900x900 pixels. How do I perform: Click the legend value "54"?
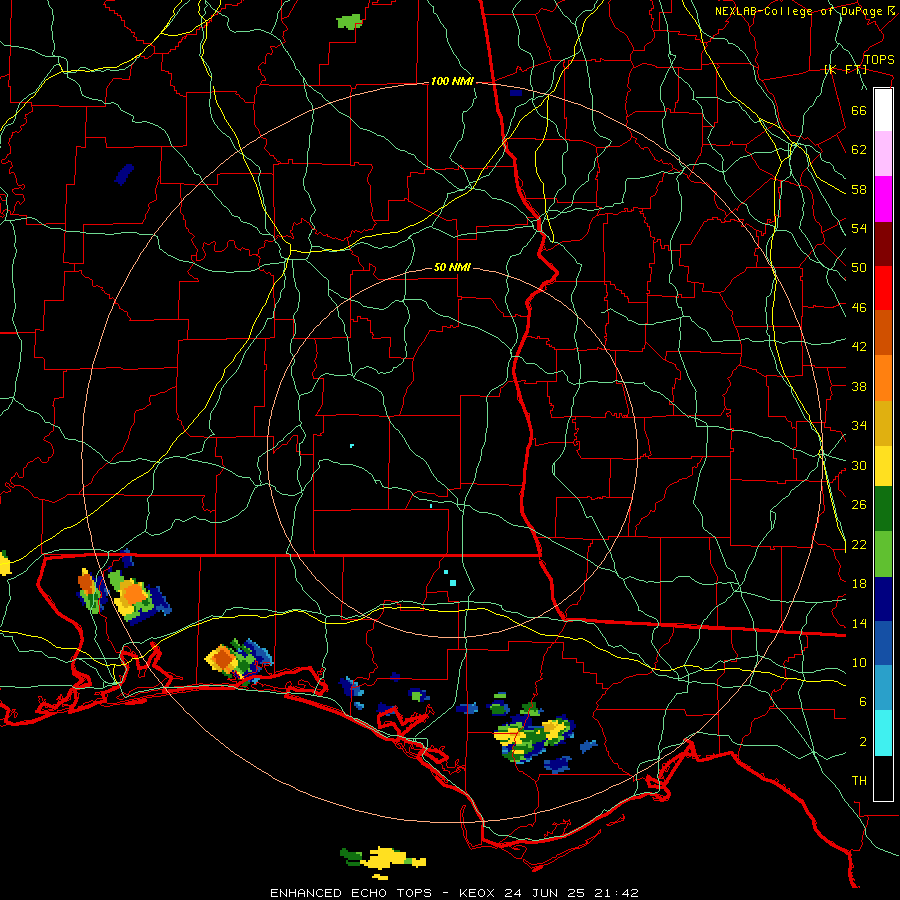click(x=859, y=228)
